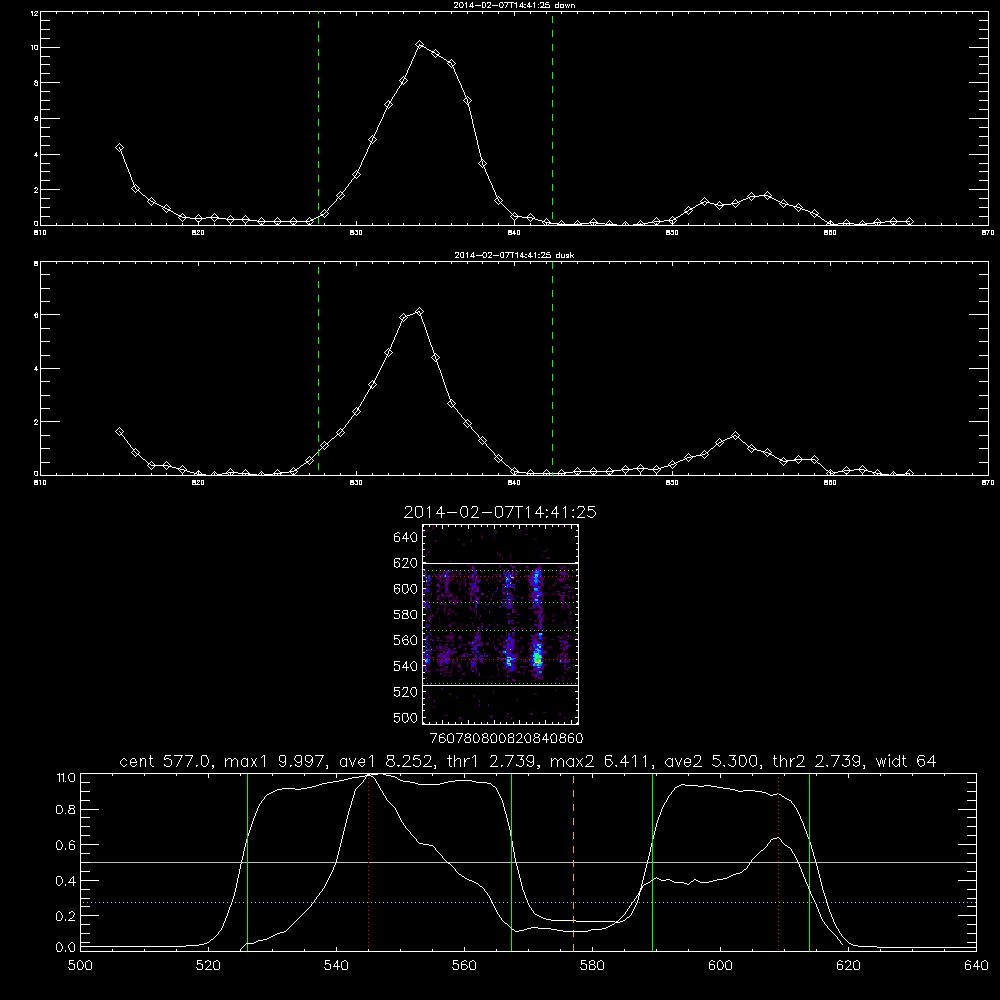
Task: Click the right green dashed line in the dawn plot
Action: point(552,119)
